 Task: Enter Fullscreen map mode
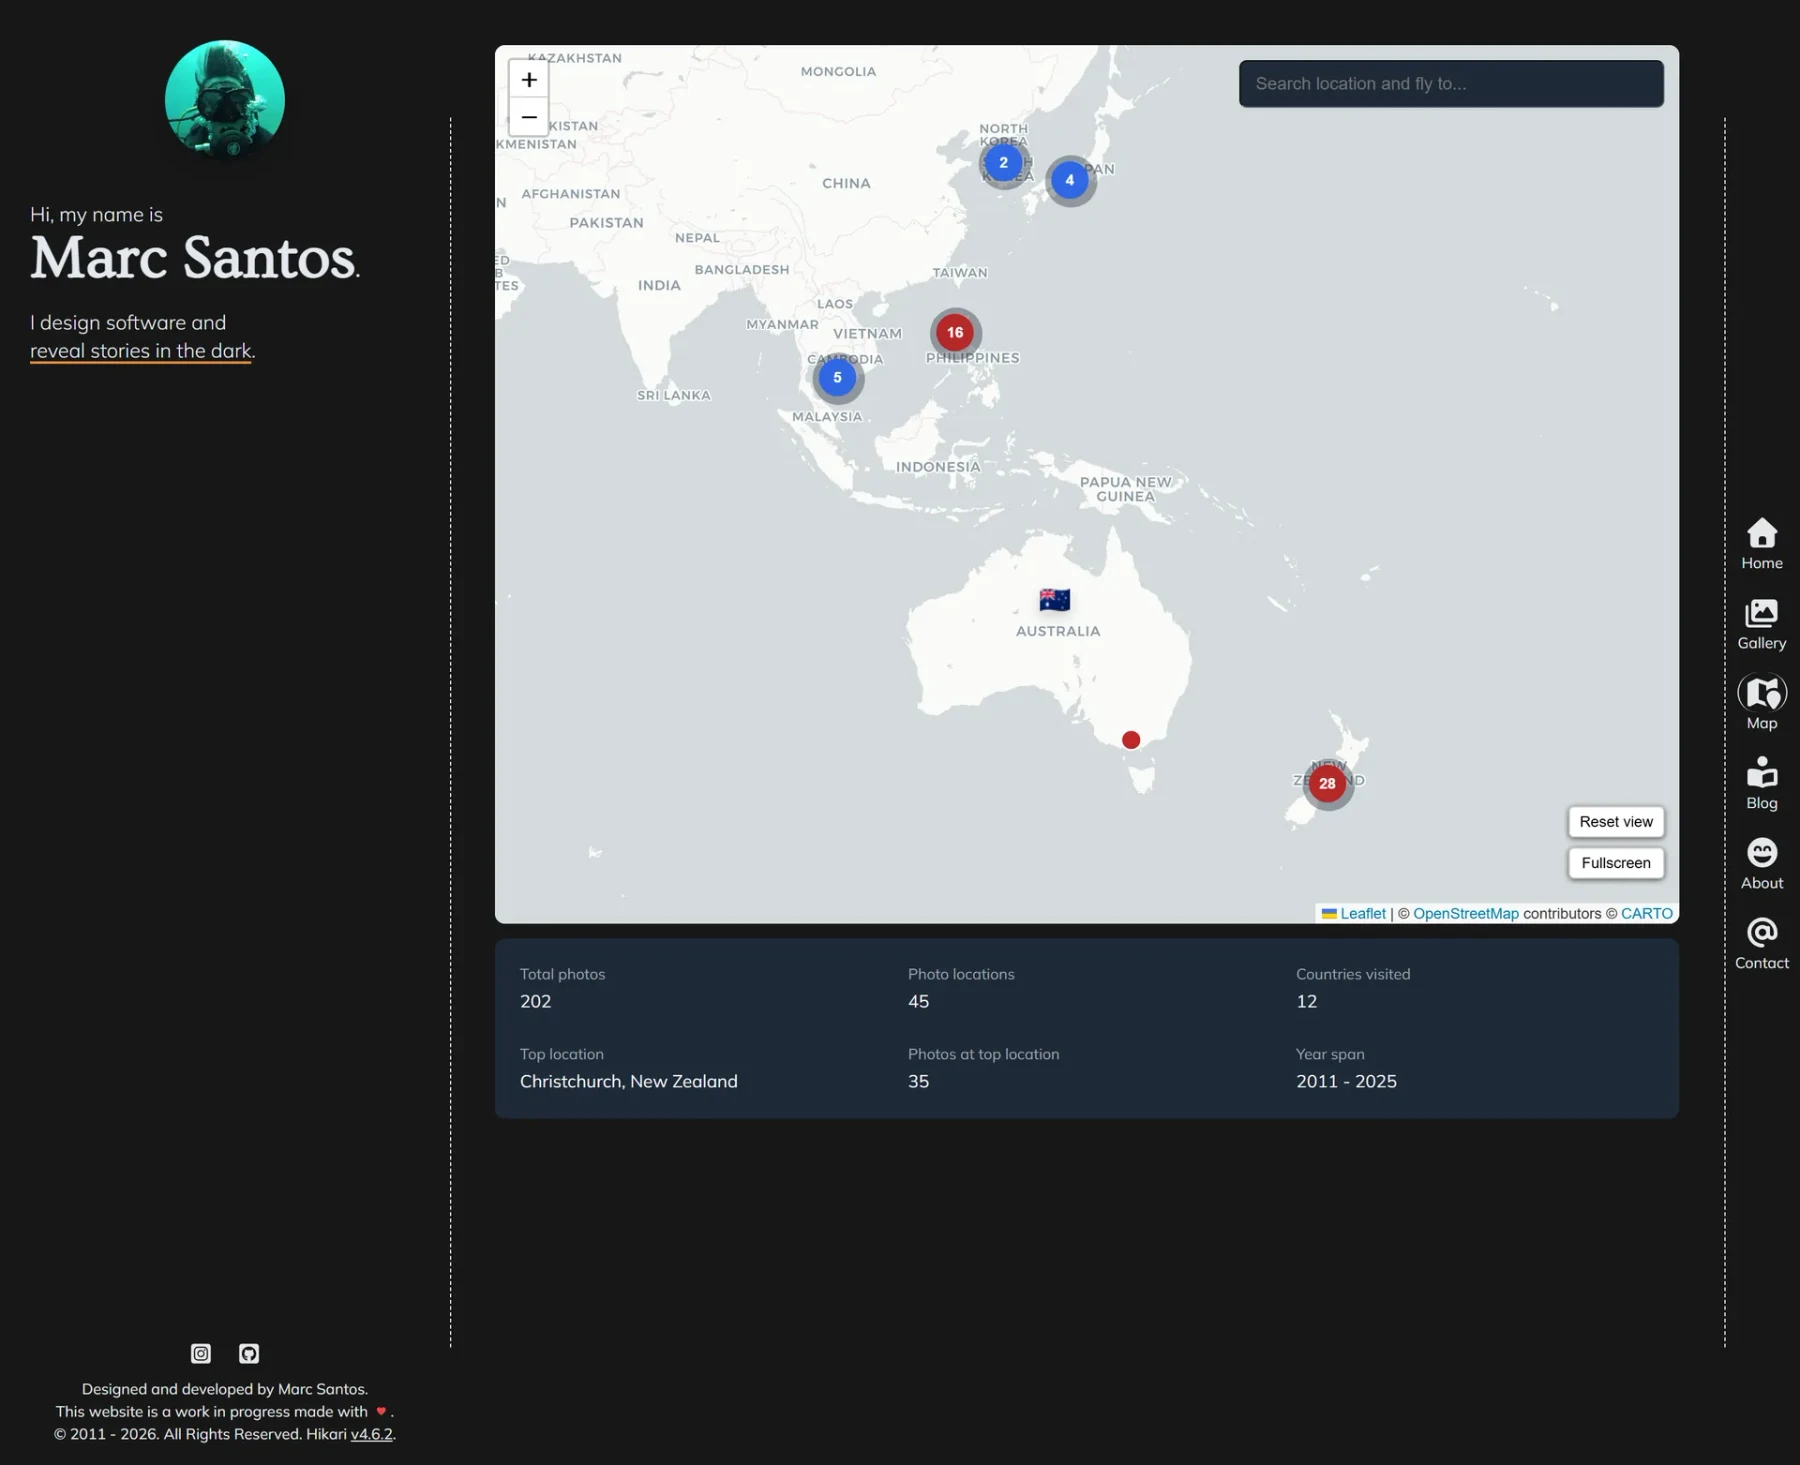pyautogui.click(x=1615, y=862)
